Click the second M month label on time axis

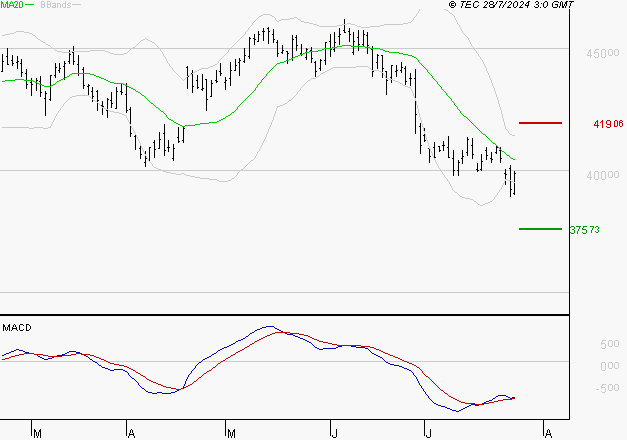pyautogui.click(x=231, y=434)
